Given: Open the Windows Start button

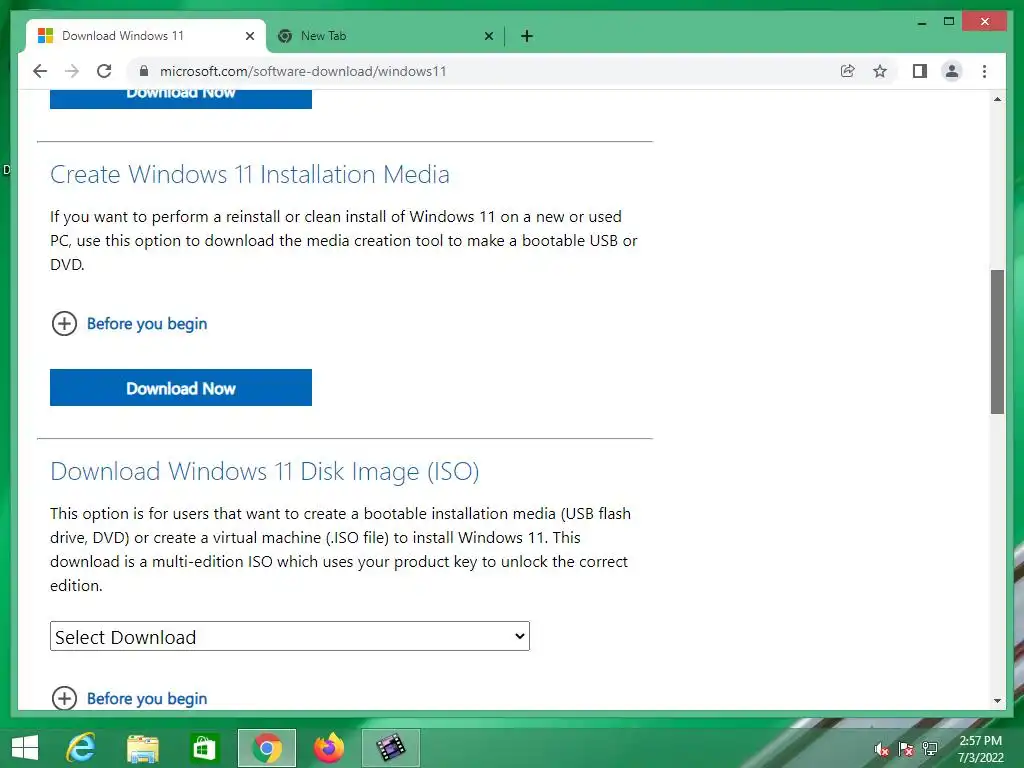Looking at the screenshot, I should click(25, 748).
